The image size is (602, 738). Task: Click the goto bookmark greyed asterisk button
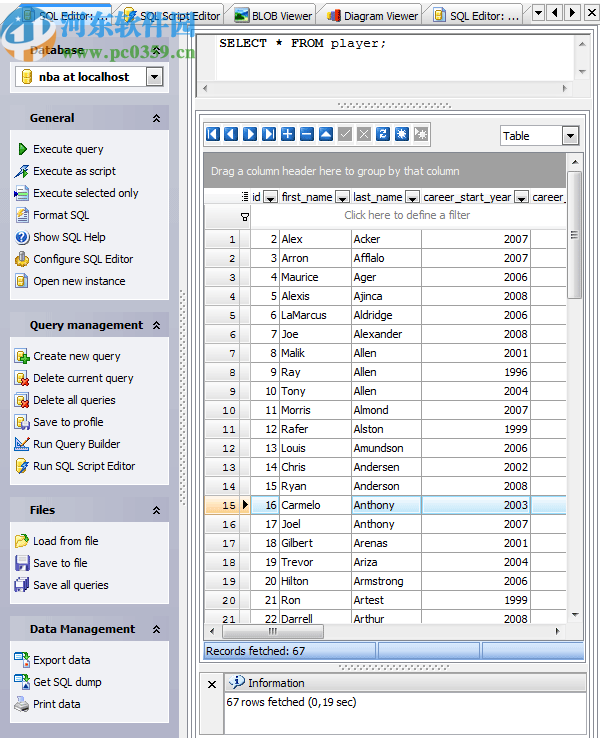tap(421, 135)
